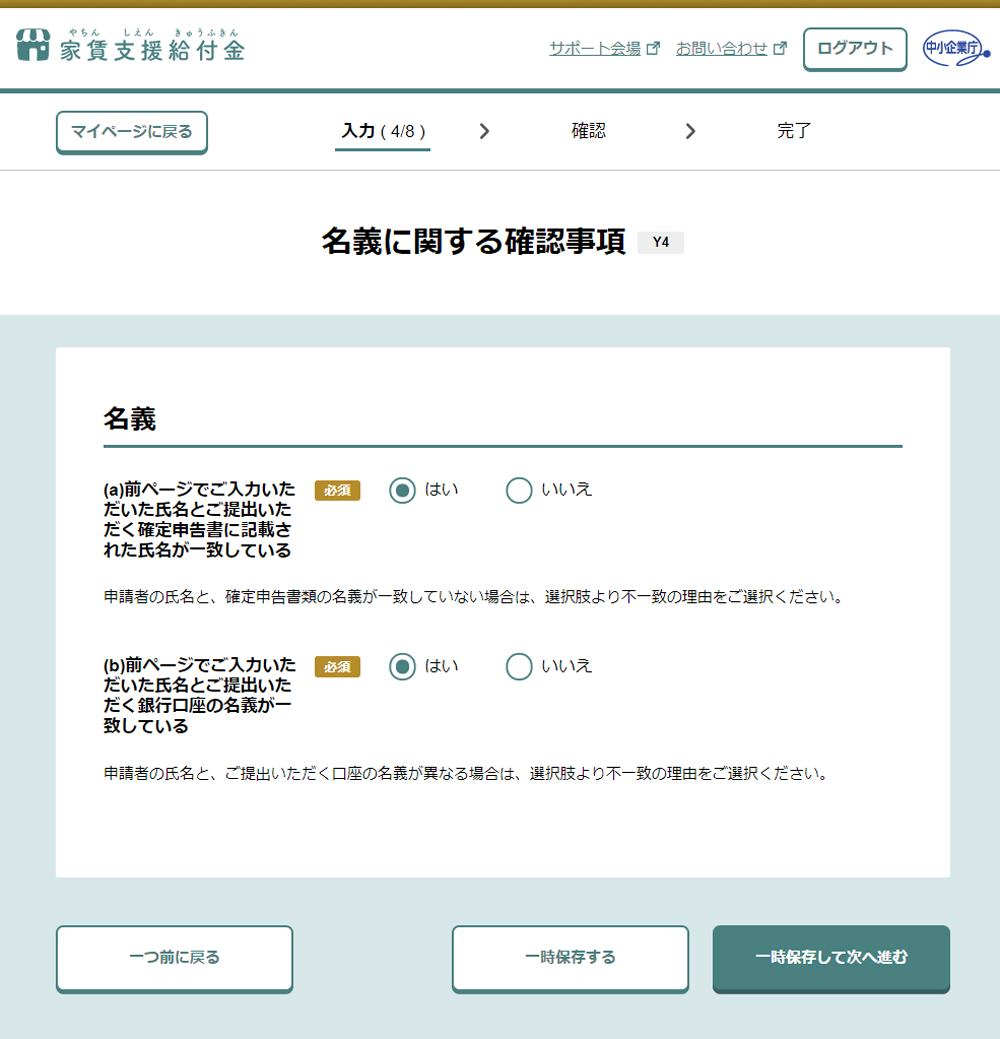The height and width of the screenshot is (1039, 1000).
Task: Choose はい for question (a)
Action: (x=402, y=490)
